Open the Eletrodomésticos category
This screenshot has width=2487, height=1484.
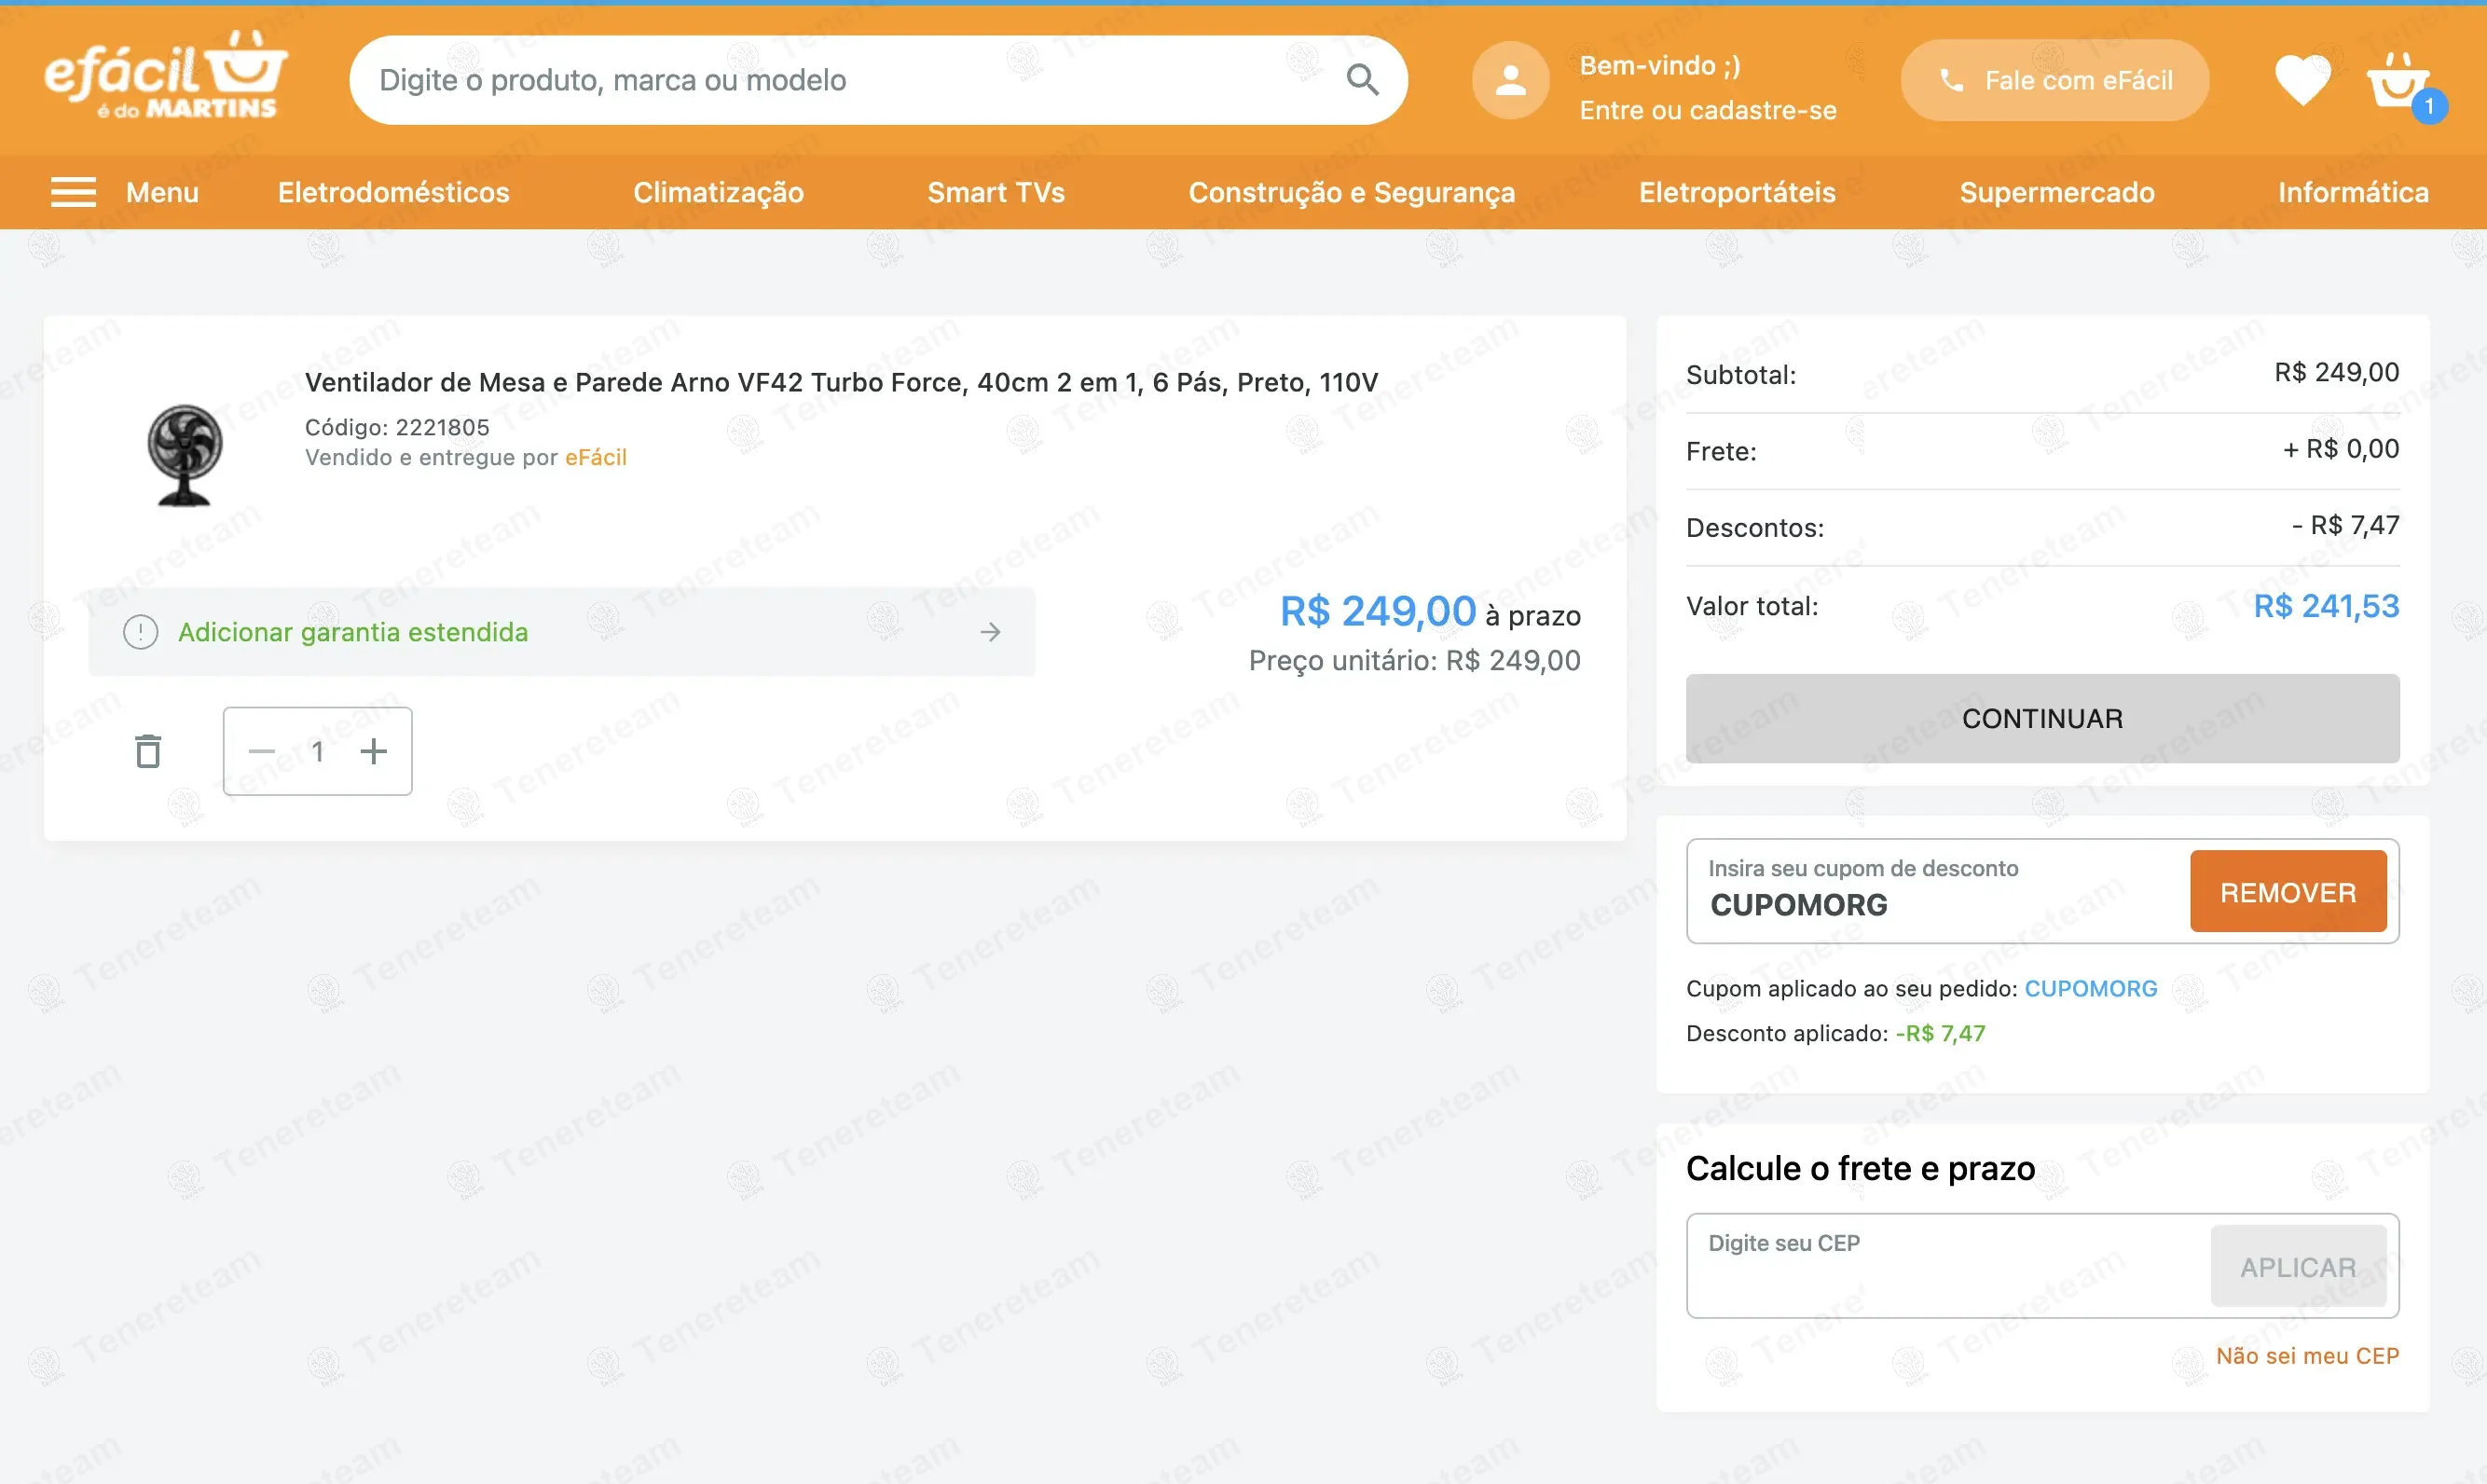tap(393, 192)
